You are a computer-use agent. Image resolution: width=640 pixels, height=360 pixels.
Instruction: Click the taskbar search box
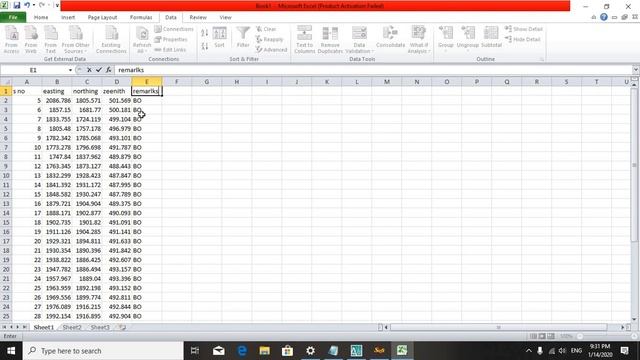click(103, 351)
